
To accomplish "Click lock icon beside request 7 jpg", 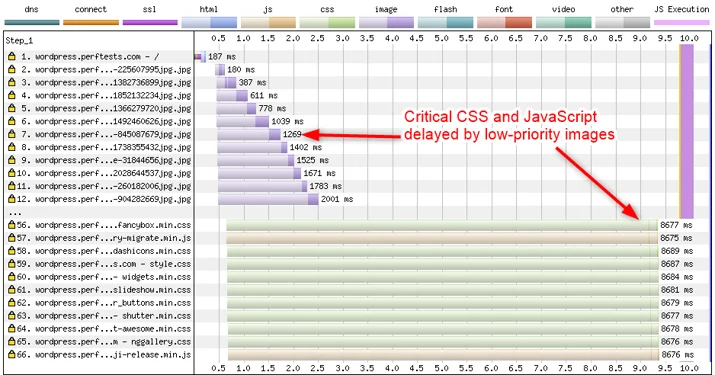I will pos(12,134).
